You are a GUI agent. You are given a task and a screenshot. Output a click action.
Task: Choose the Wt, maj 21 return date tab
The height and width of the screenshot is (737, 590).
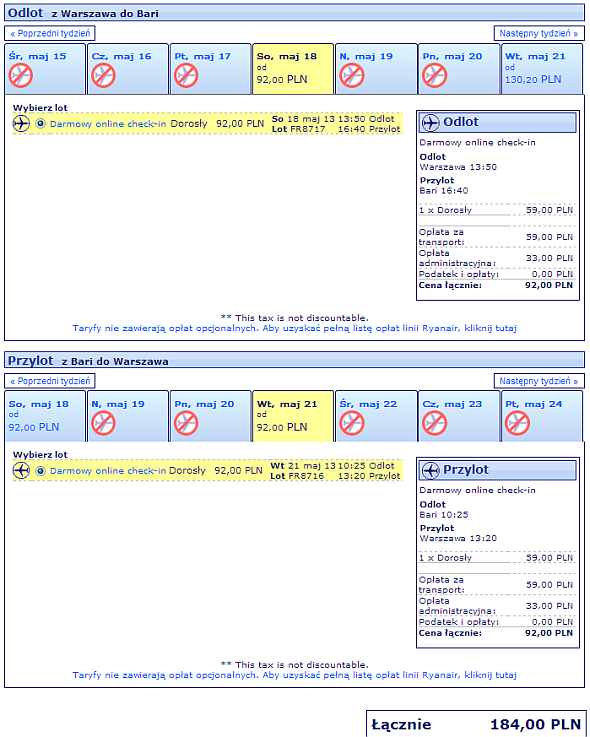coord(293,416)
